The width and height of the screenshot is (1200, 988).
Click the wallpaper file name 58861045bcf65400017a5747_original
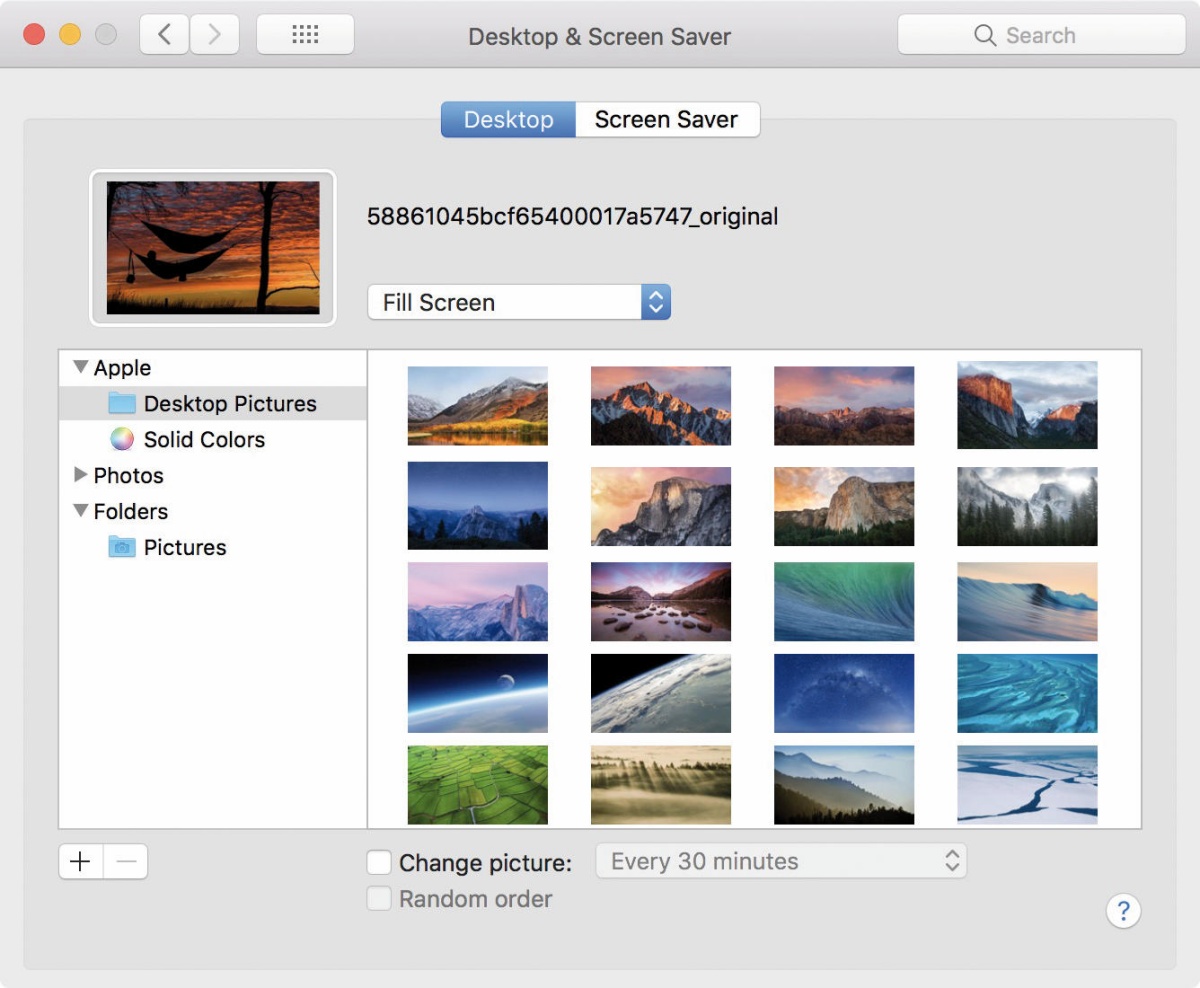[572, 216]
